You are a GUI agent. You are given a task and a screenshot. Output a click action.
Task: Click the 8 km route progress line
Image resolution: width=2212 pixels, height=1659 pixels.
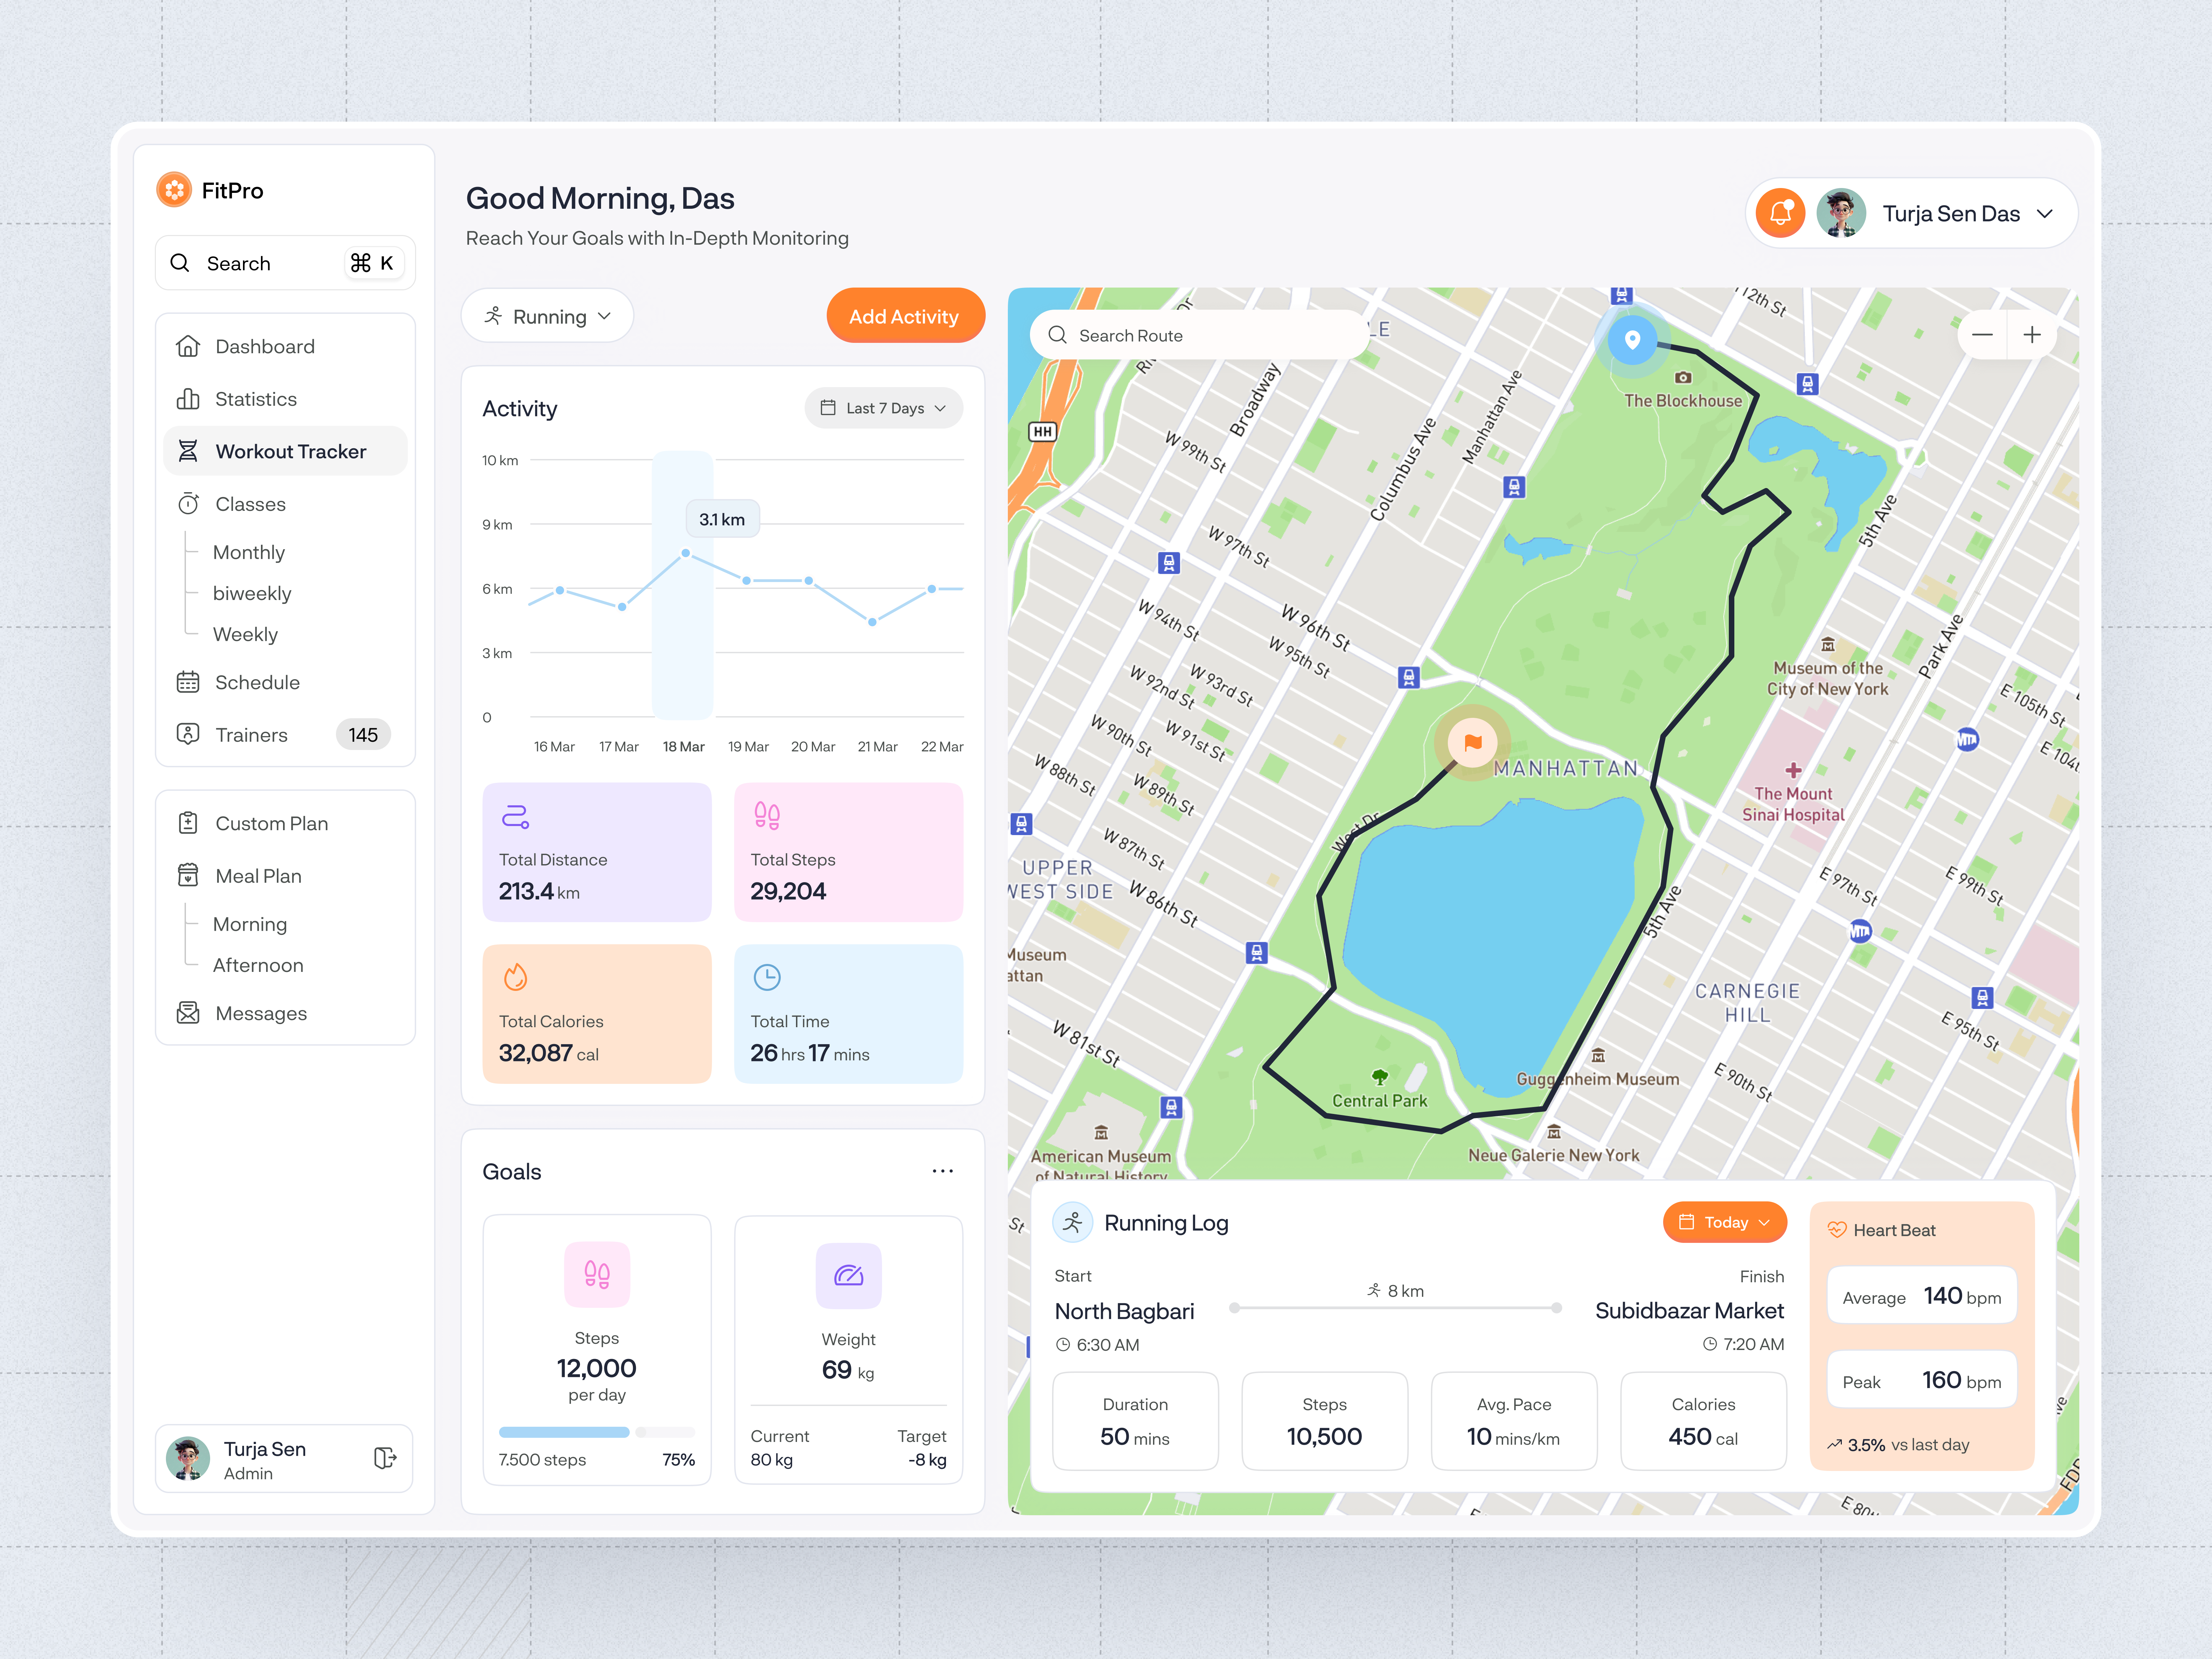[1395, 1308]
